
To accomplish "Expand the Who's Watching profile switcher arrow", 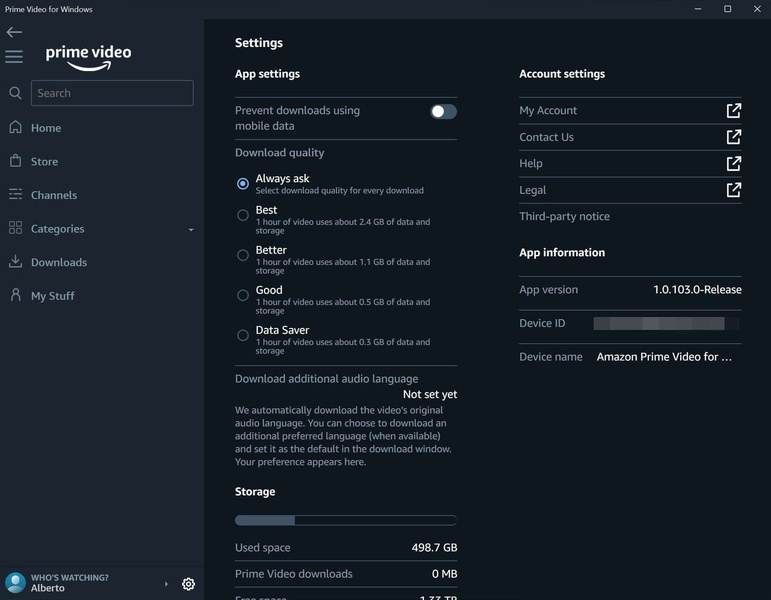I will 166,584.
